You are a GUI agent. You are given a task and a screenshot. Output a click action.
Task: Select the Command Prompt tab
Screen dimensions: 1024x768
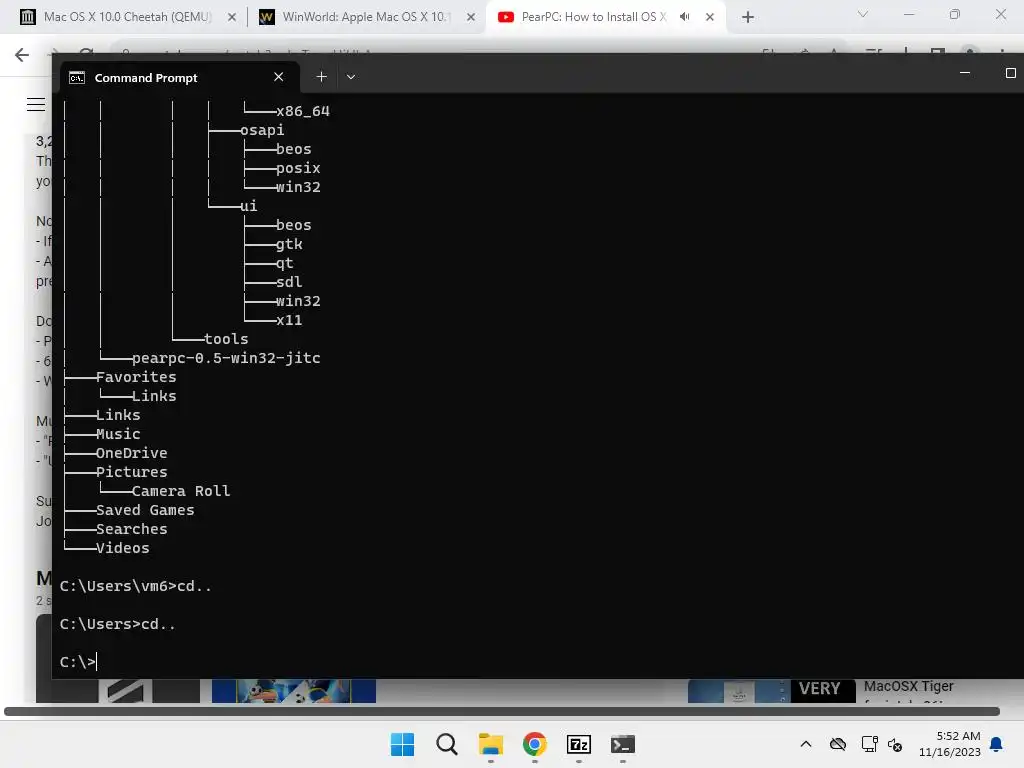pos(180,78)
